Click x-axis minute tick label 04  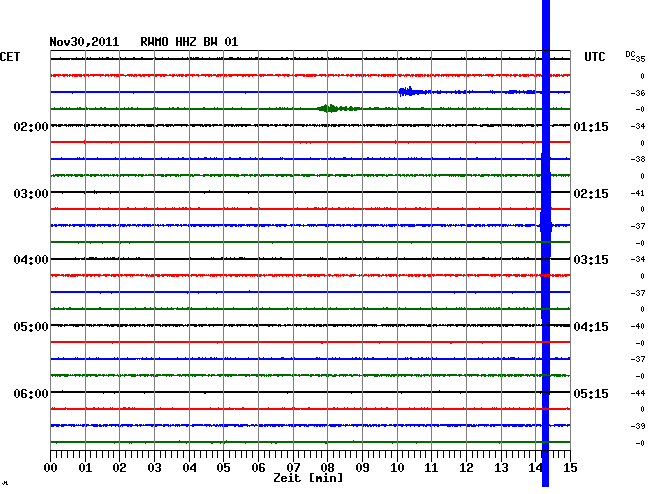(x=189, y=467)
